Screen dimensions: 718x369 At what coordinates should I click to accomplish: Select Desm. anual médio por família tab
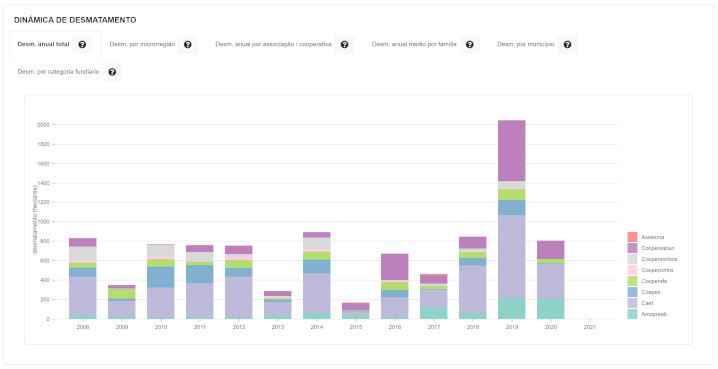coord(414,44)
